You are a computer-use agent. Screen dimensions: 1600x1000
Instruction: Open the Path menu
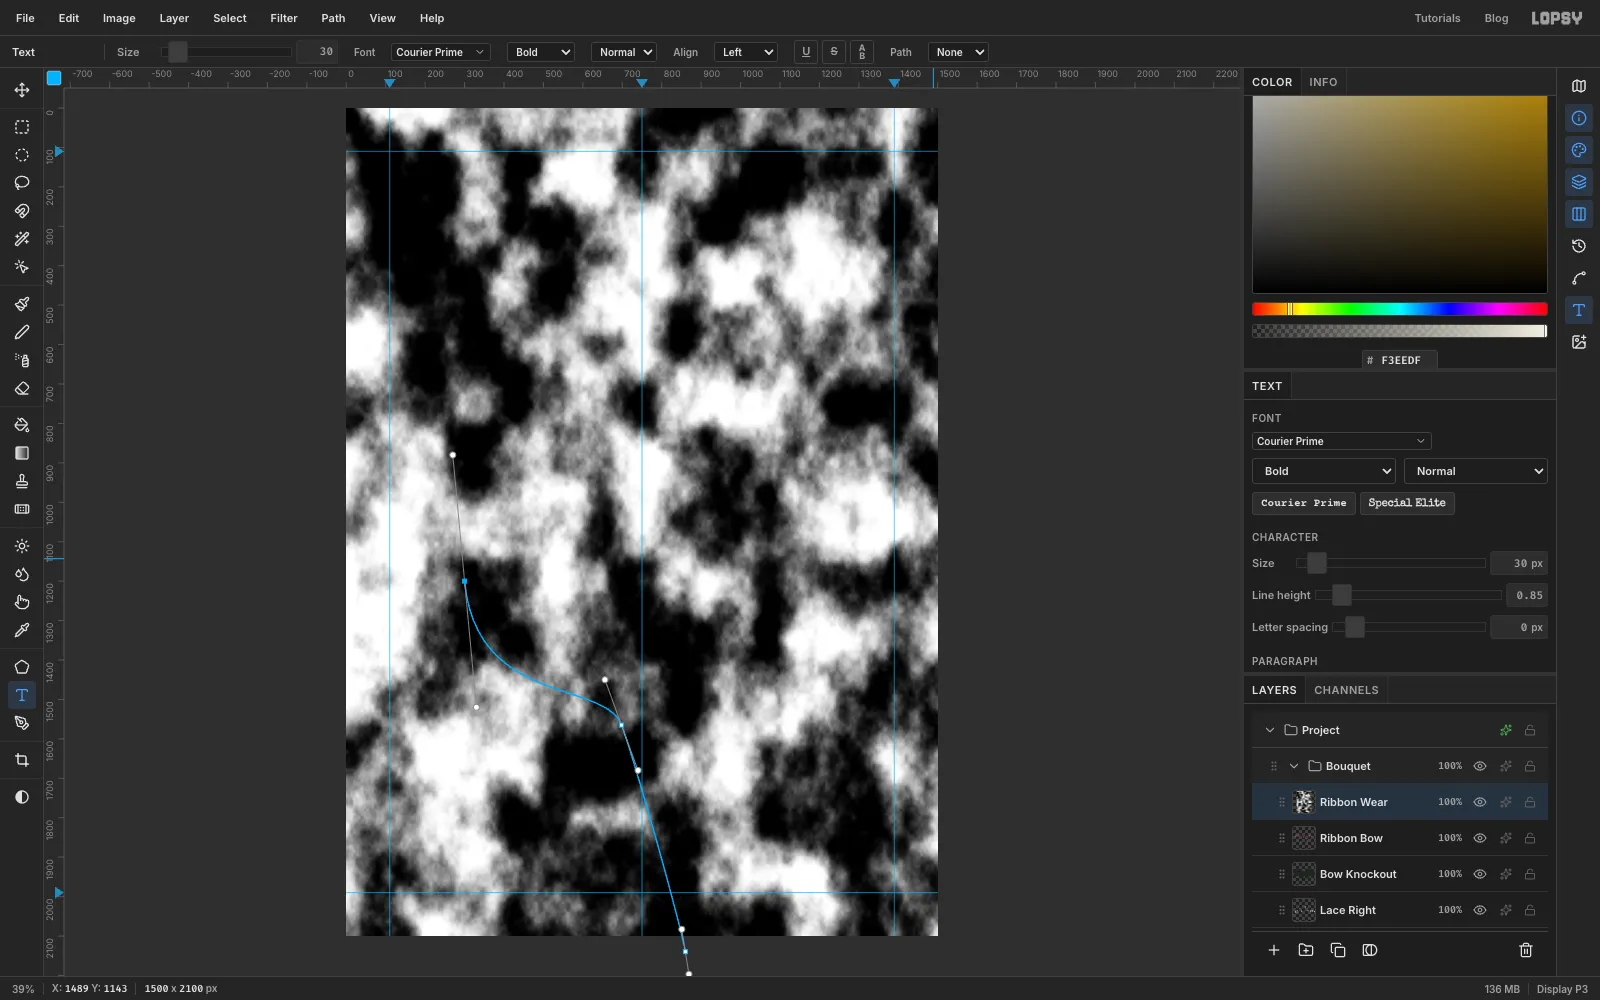[x=333, y=18]
